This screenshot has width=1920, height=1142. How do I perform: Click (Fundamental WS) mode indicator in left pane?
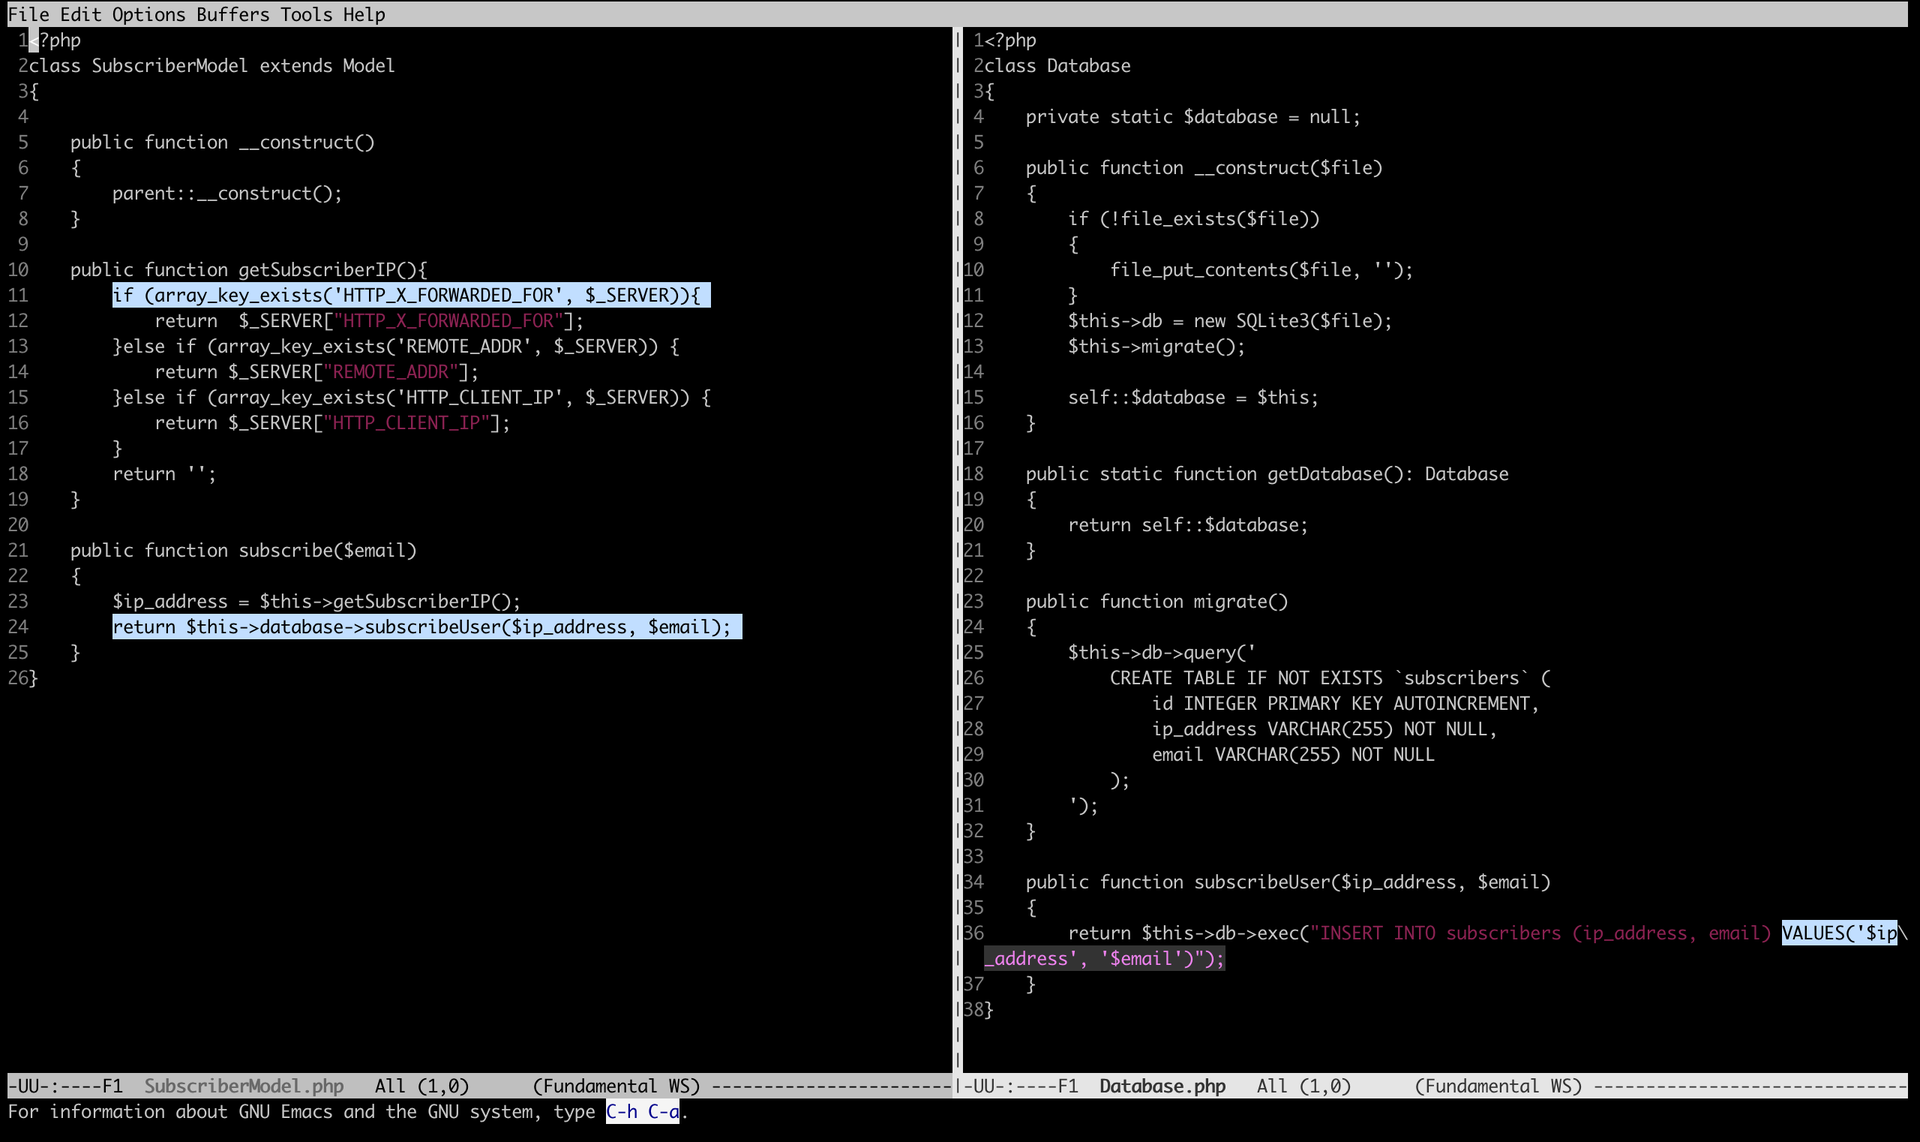(x=616, y=1086)
